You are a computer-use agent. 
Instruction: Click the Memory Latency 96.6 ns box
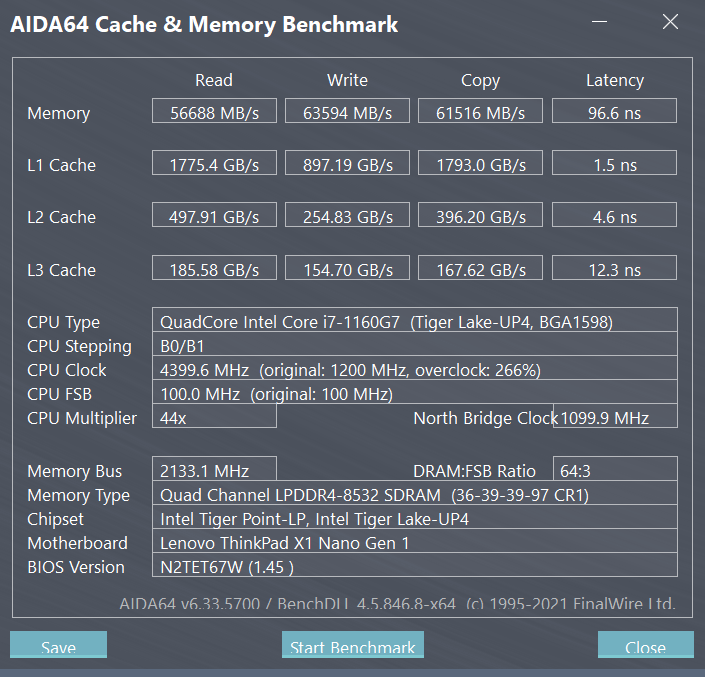pyautogui.click(x=614, y=111)
